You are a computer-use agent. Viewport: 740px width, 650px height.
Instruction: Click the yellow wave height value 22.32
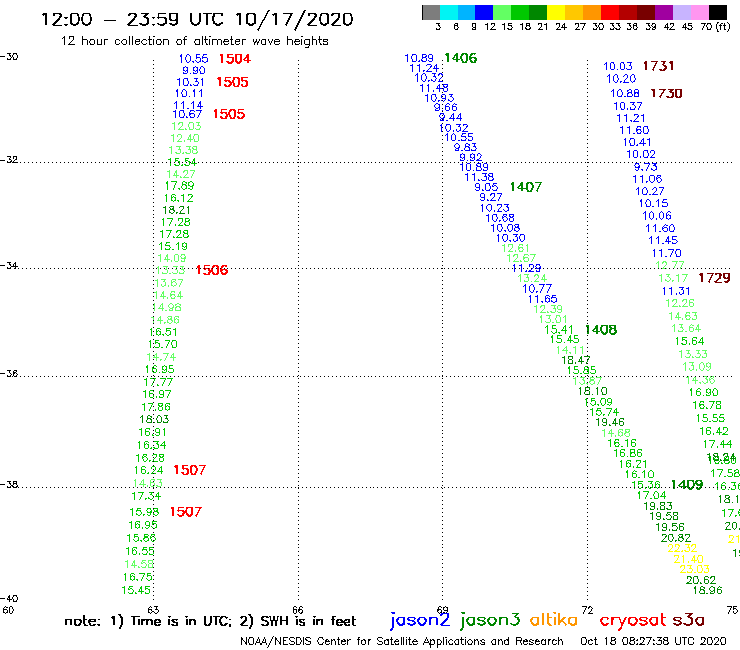(x=682, y=548)
